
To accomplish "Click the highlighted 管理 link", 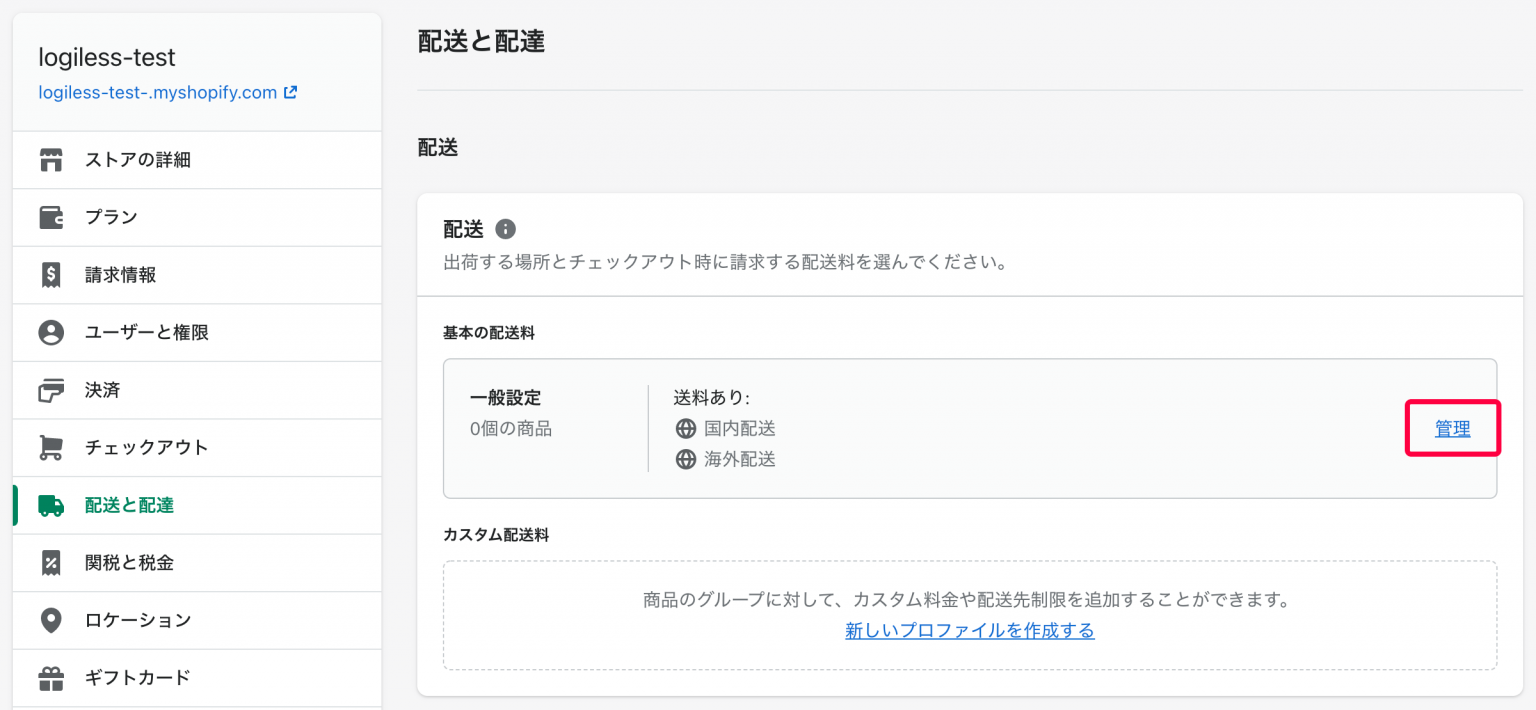I will pos(1452,428).
